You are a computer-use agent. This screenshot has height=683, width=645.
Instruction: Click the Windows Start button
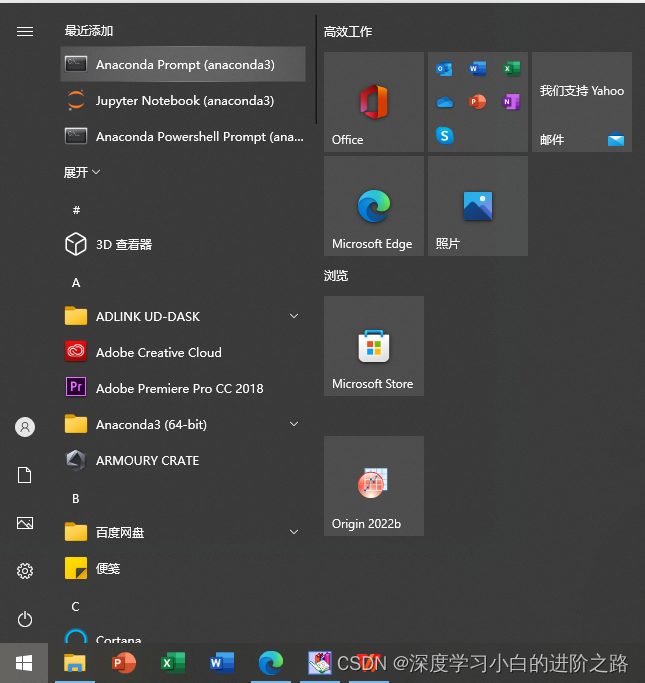(x=24, y=663)
